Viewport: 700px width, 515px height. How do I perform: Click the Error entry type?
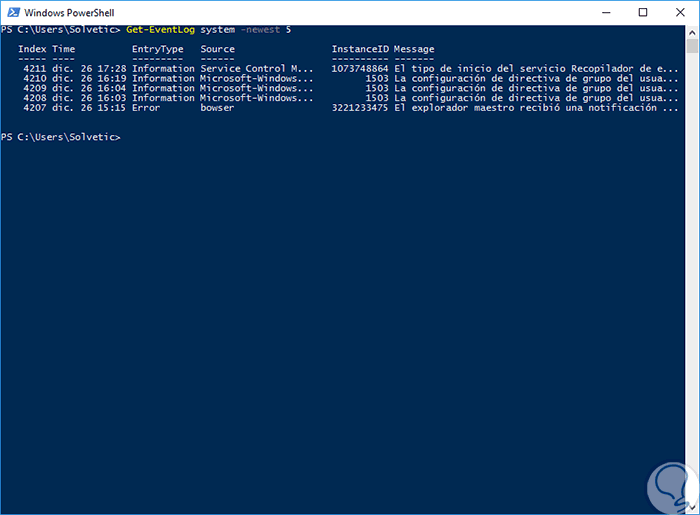pyautogui.click(x=146, y=108)
